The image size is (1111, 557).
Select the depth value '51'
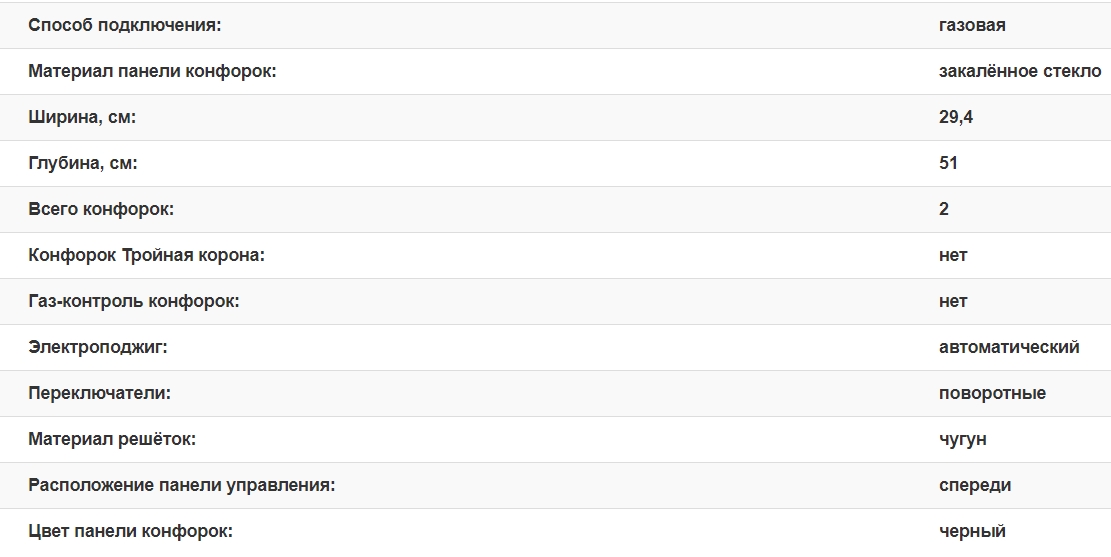(x=948, y=163)
